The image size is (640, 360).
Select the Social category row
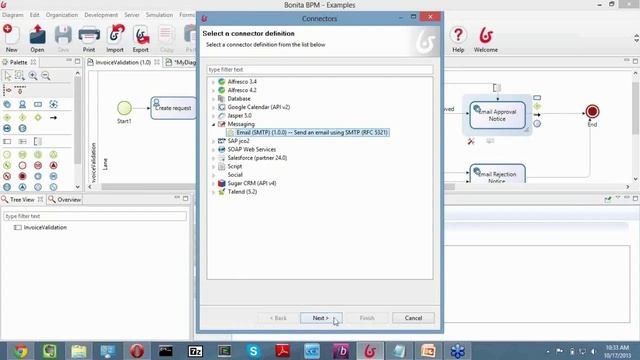pyautogui.click(x=235, y=175)
